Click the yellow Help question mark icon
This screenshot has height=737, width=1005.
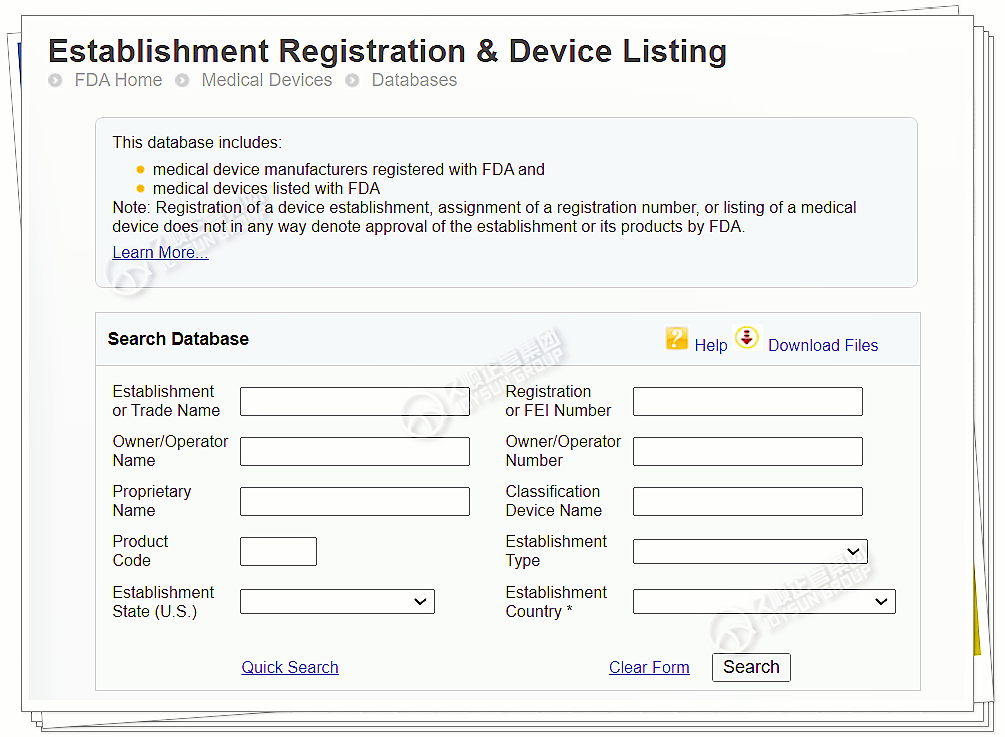[x=677, y=339]
